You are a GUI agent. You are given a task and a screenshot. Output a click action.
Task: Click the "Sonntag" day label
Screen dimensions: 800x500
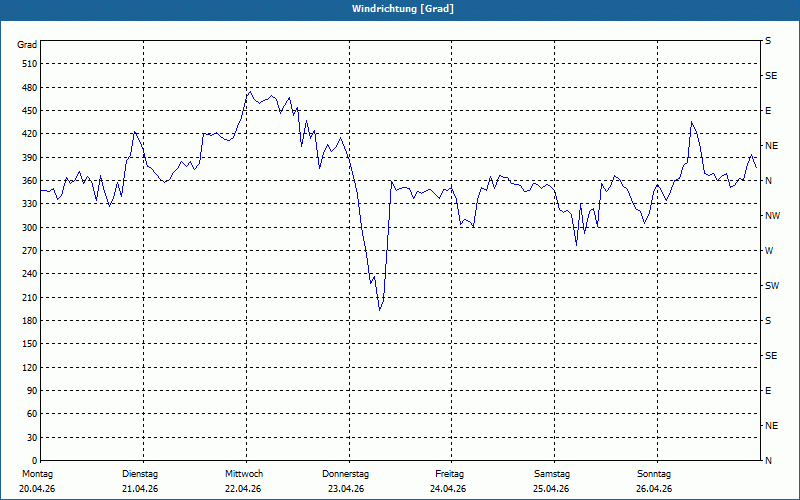tap(654, 474)
